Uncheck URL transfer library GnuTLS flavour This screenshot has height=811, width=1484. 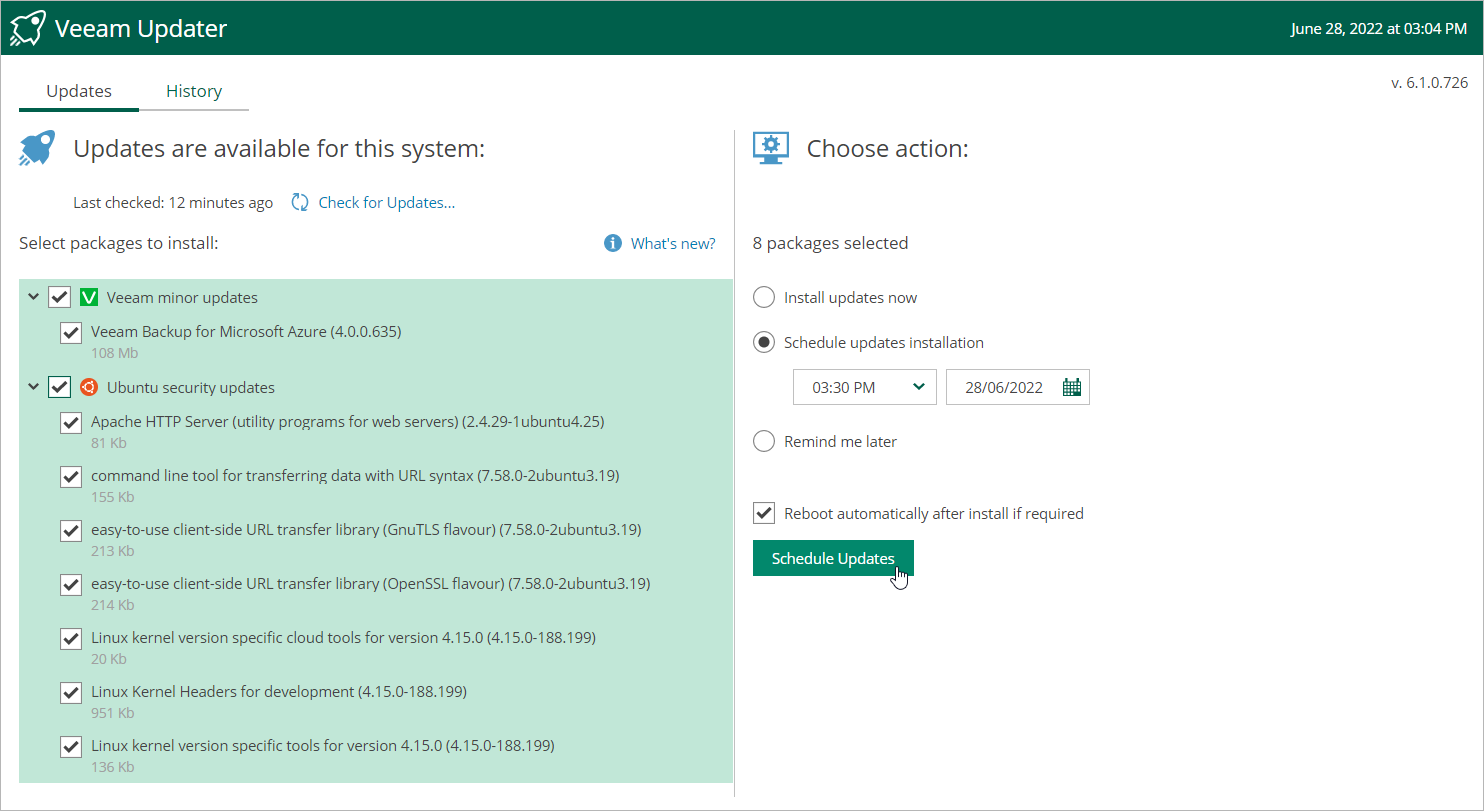[71, 530]
